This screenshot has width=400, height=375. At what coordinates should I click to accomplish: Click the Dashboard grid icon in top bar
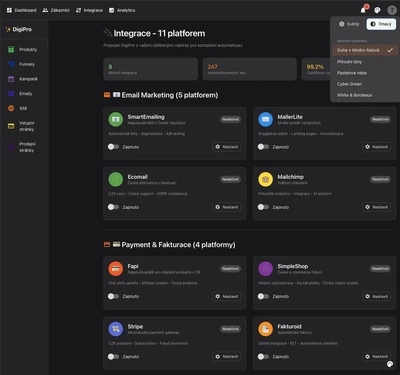coord(9,10)
